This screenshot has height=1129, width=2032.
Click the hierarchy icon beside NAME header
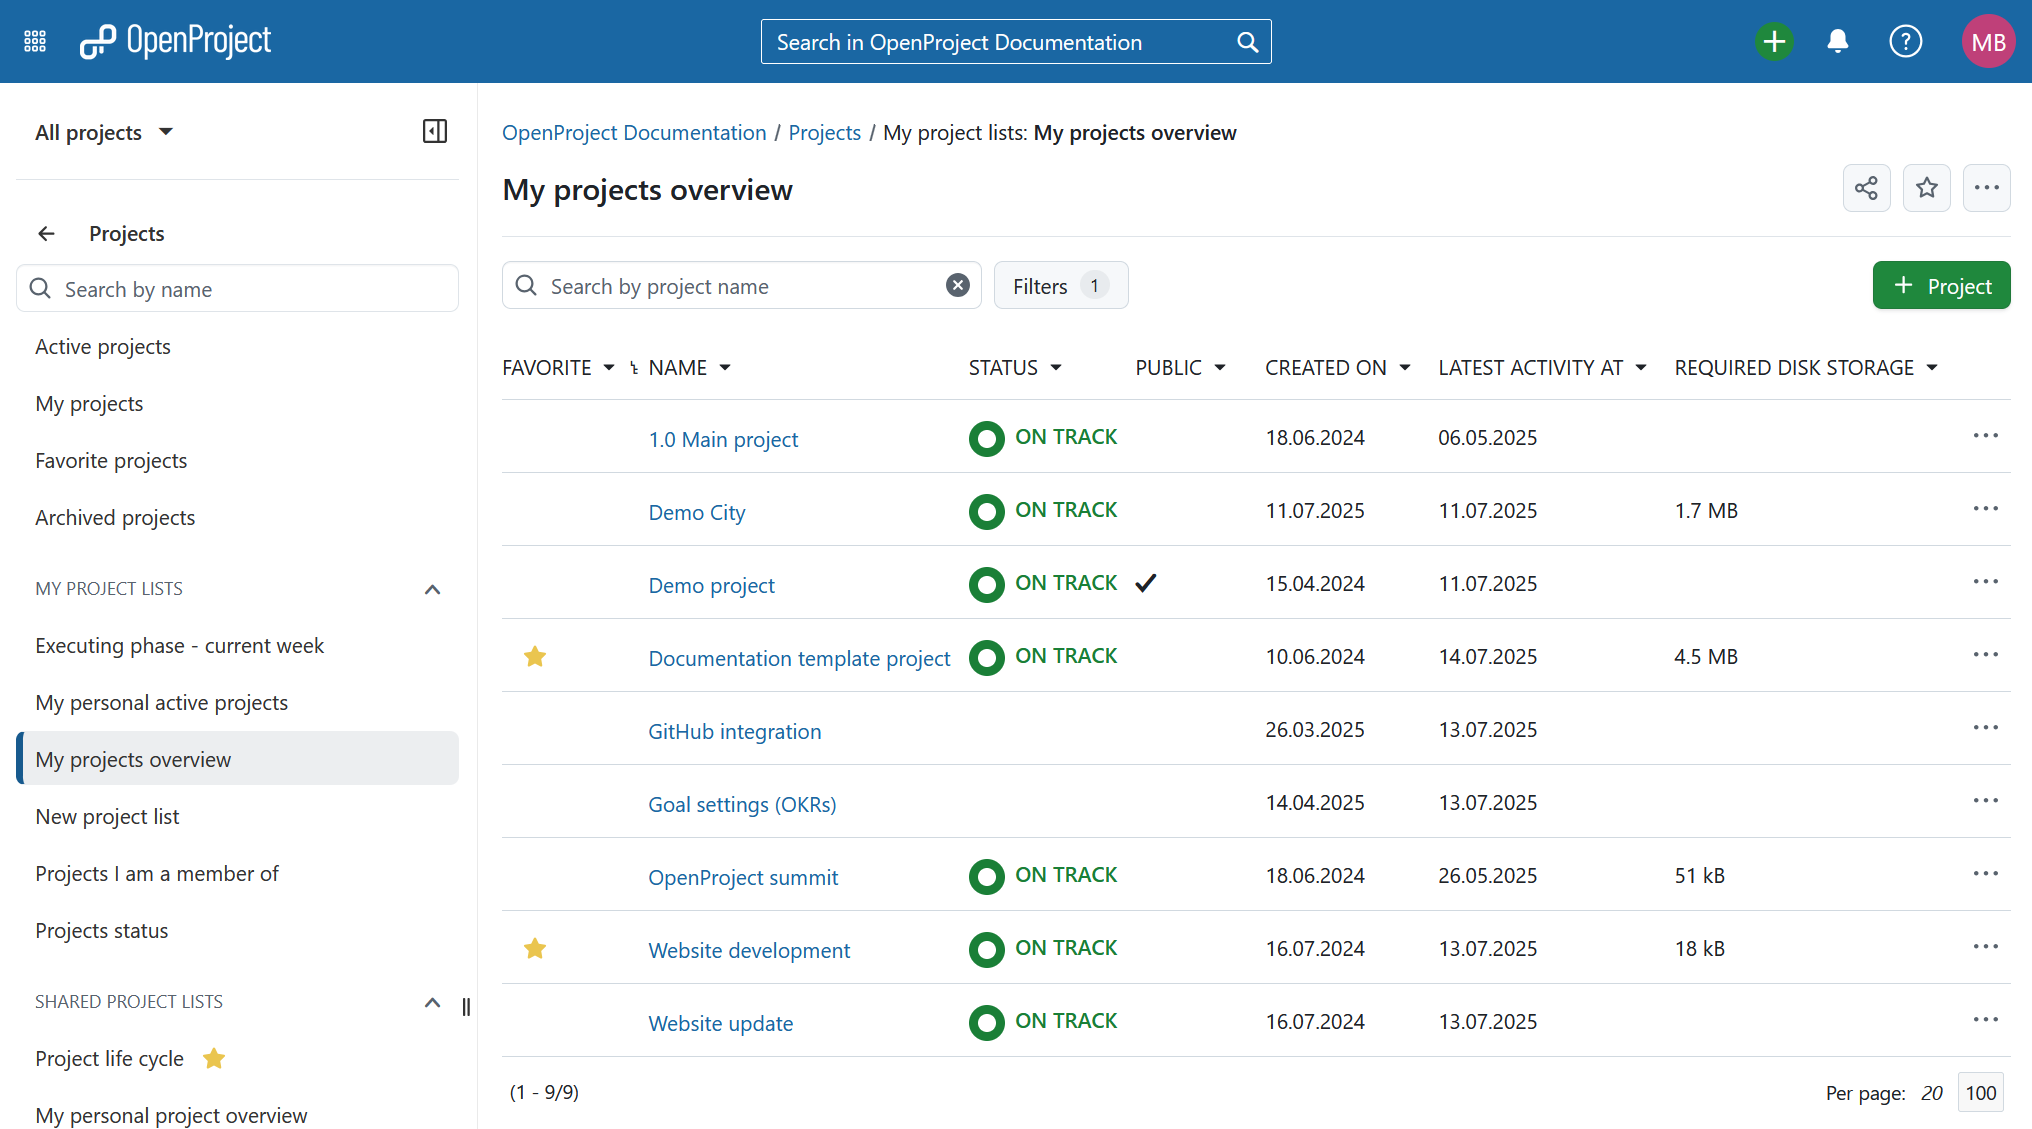[634, 368]
